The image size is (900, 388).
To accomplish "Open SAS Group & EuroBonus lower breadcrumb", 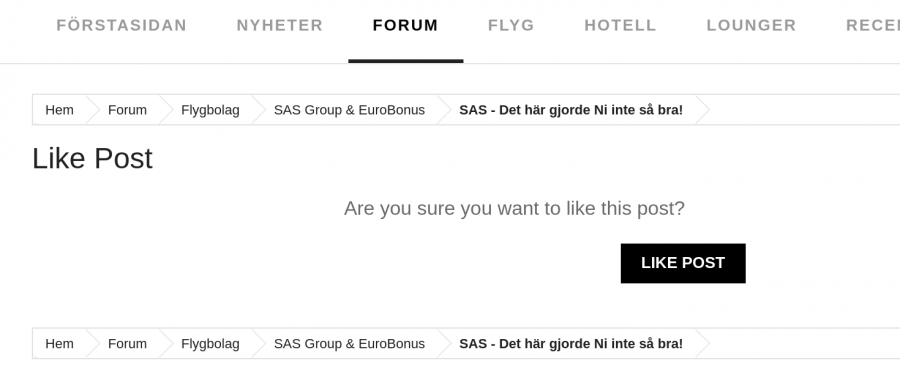I will tap(349, 343).
